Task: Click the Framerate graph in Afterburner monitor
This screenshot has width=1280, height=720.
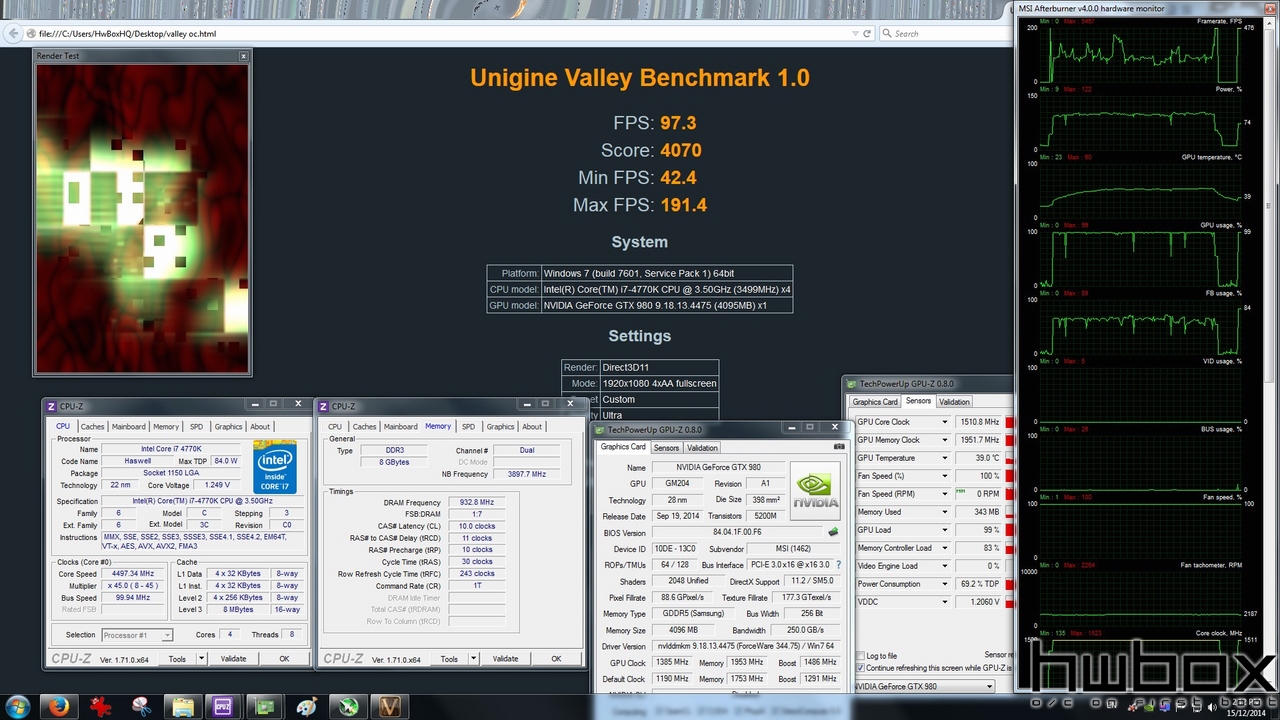Action: [x=1139, y=55]
